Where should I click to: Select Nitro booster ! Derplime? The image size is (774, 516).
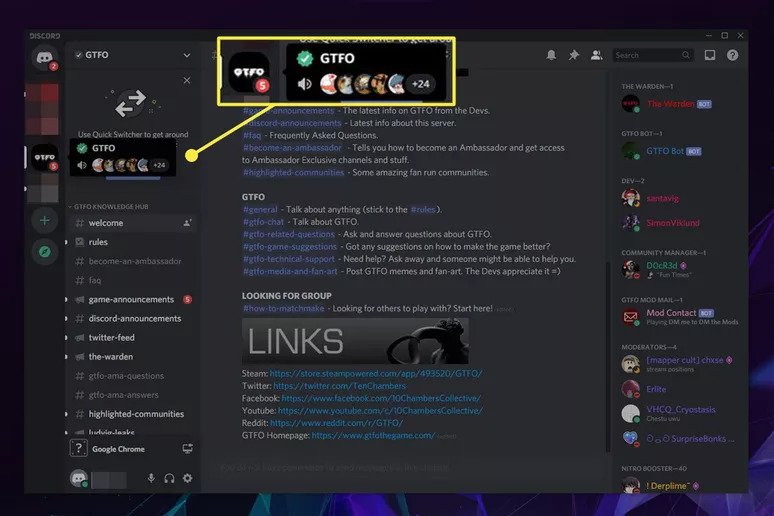pyautogui.click(x=681, y=486)
